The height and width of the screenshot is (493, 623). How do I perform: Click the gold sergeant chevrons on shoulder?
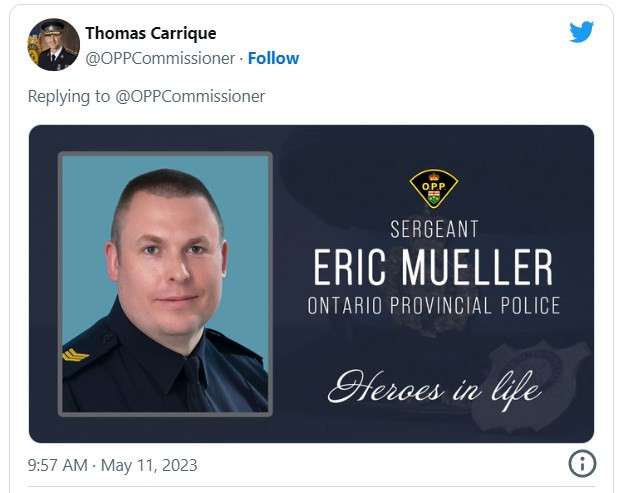pos(75,355)
